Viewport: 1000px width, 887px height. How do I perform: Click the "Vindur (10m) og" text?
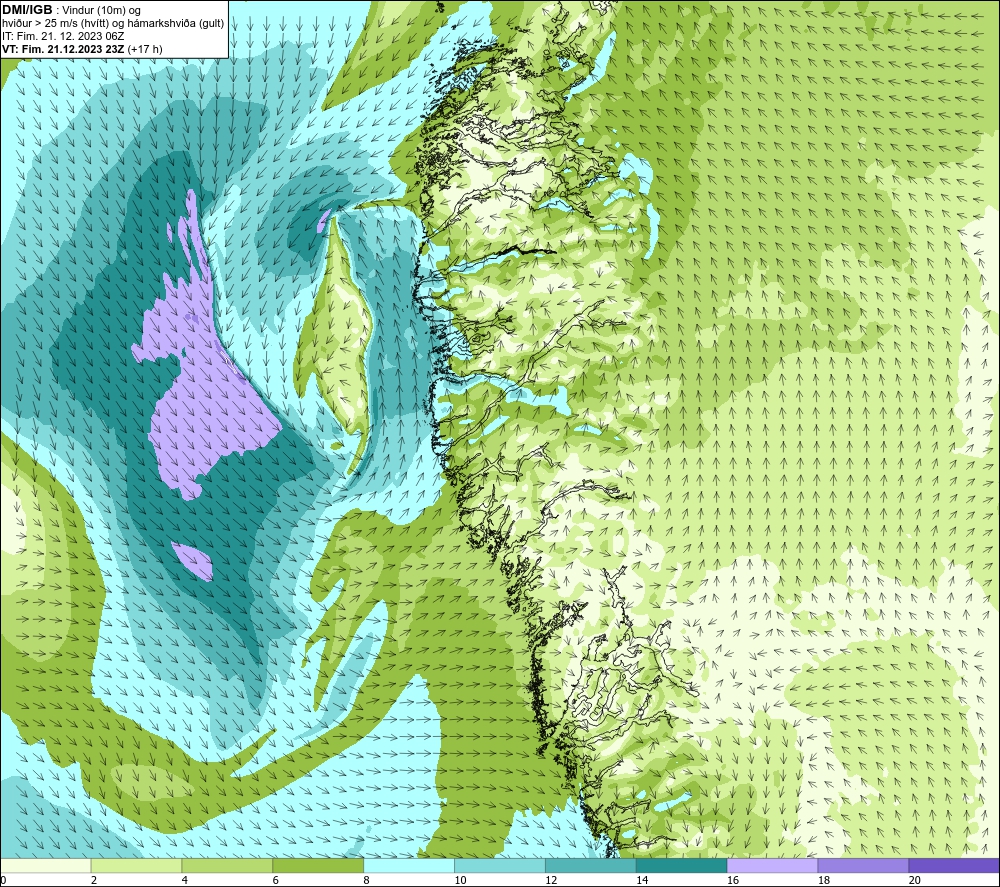pyautogui.click(x=102, y=11)
